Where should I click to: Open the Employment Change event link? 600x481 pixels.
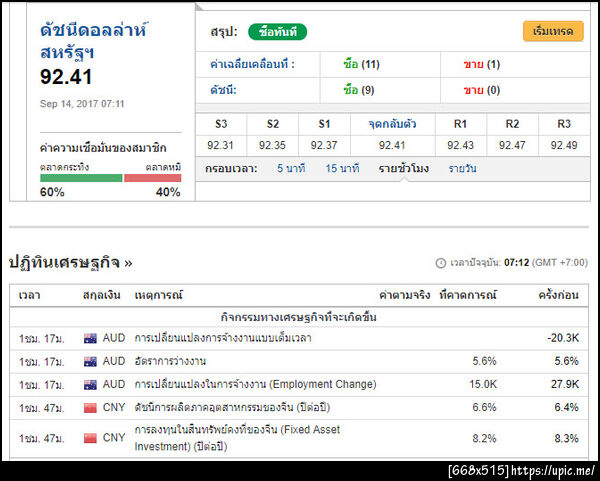255,384
